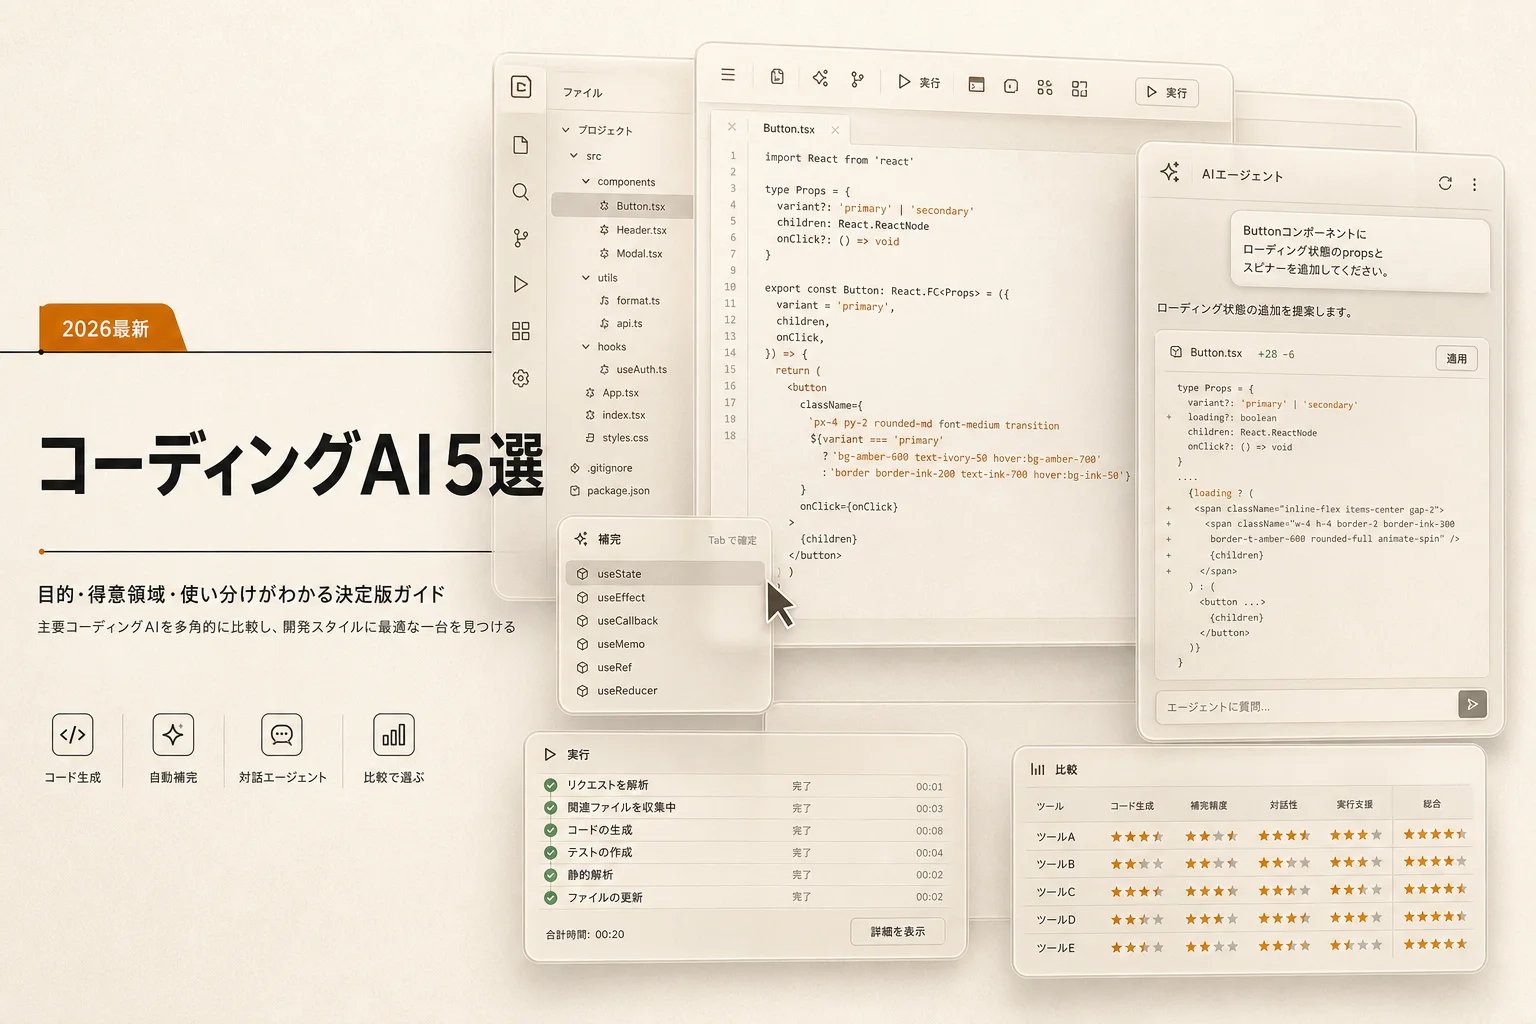Open styles.css in the file tree
Image resolution: width=1536 pixels, height=1024 pixels.
[x=616, y=438]
